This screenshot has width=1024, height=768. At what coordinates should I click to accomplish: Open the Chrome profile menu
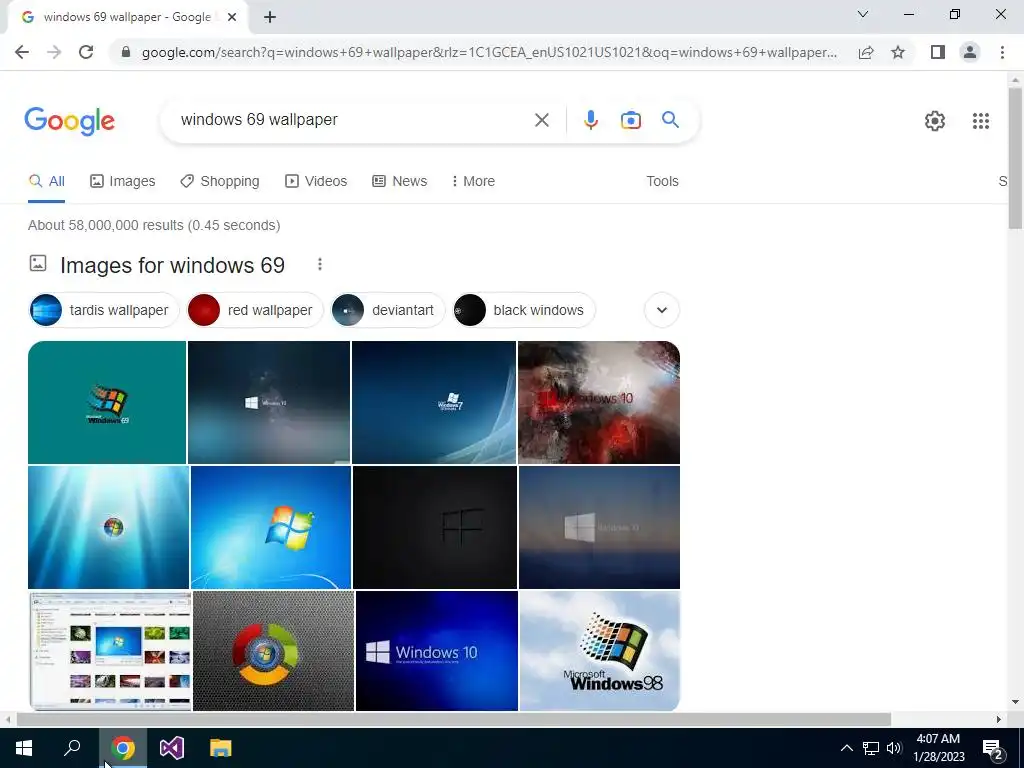970,52
